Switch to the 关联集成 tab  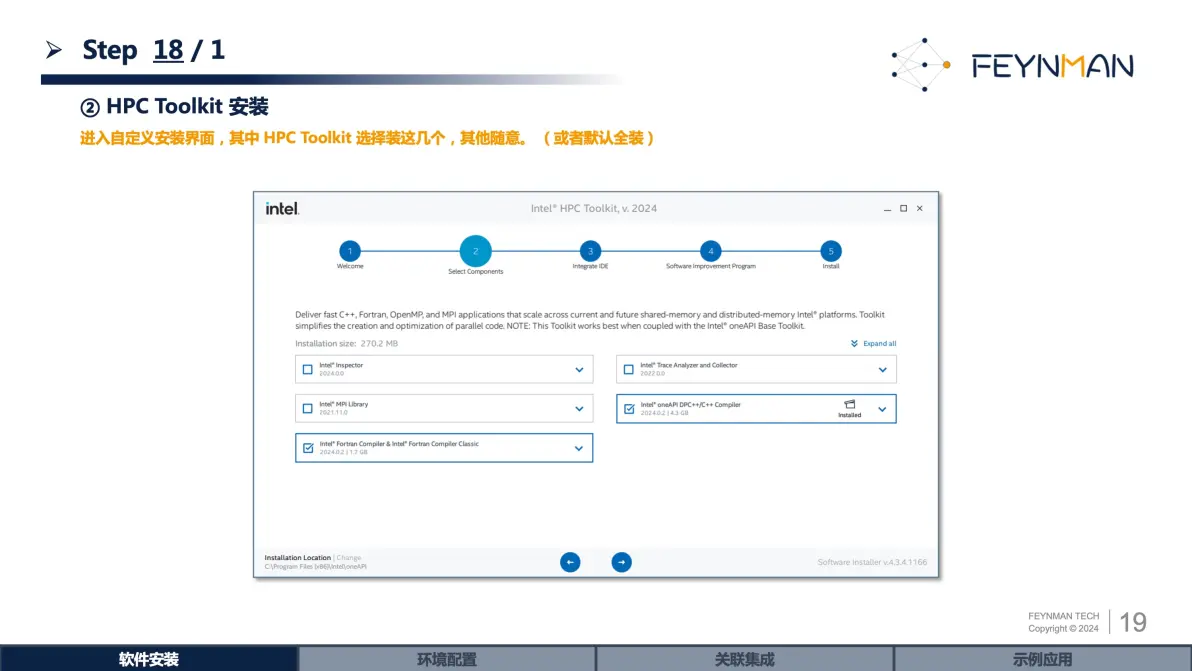pos(744,659)
